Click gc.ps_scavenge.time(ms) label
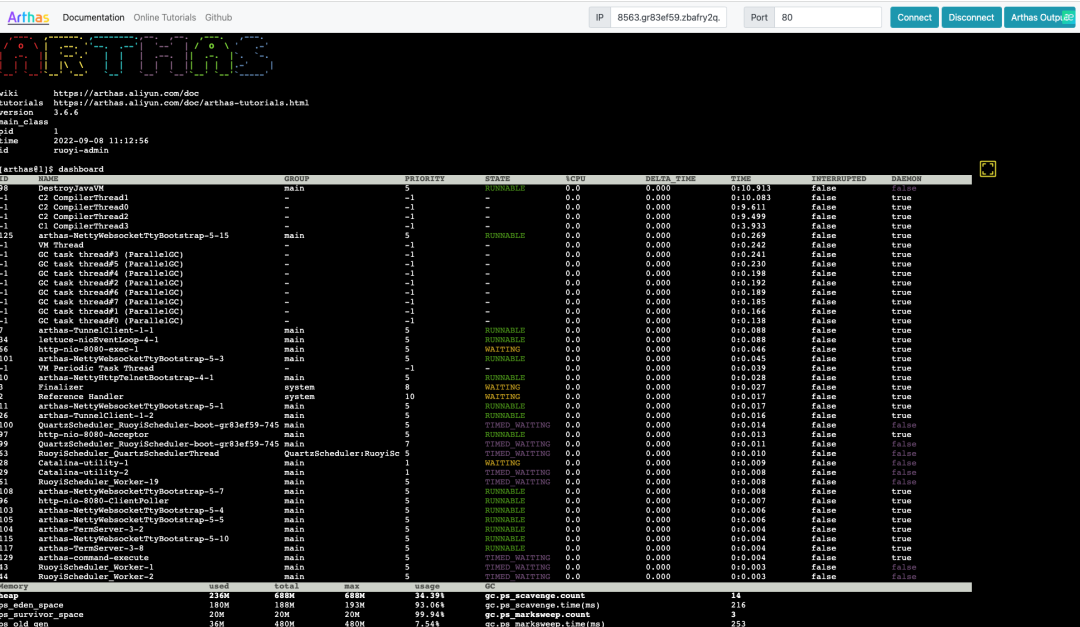 coord(542,606)
